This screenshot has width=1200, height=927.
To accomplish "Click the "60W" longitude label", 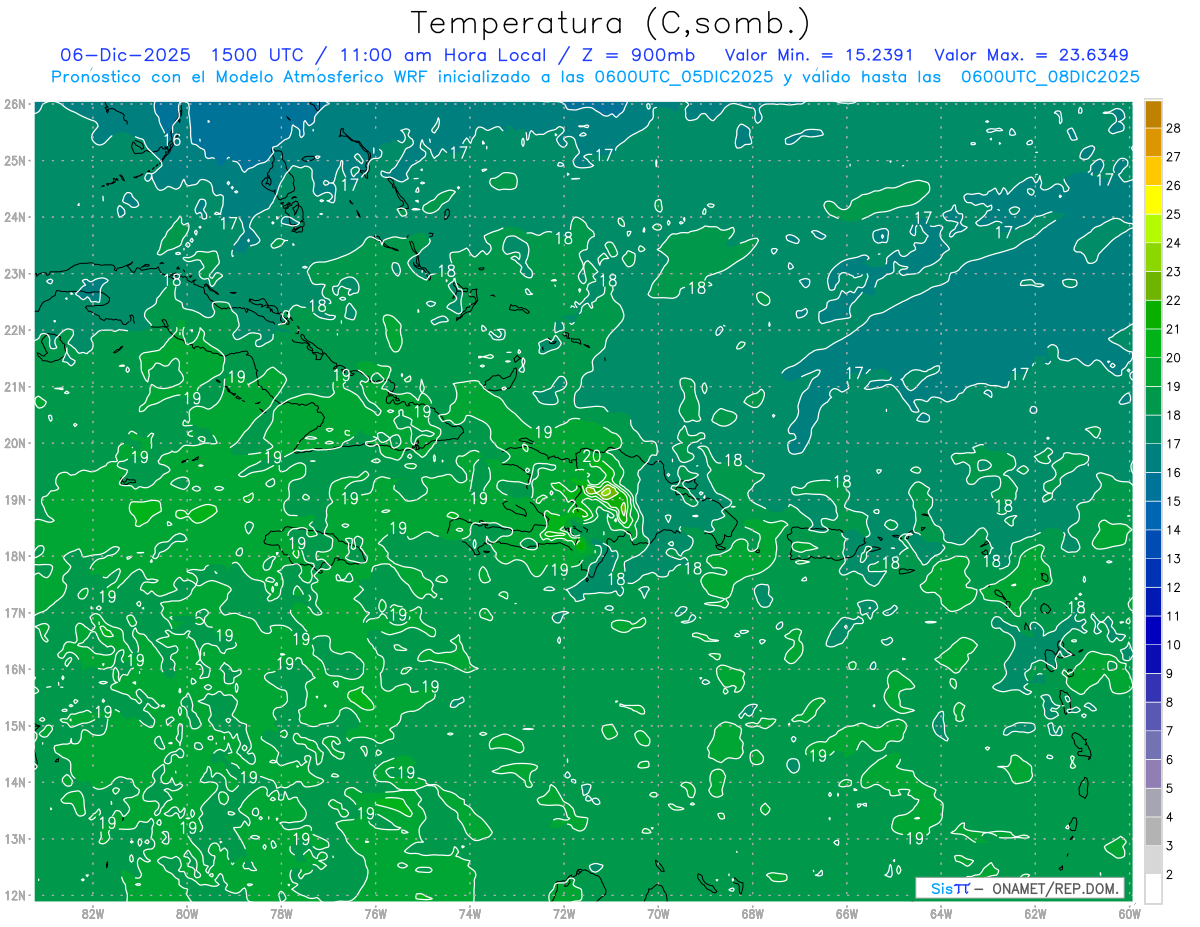I will (x=1129, y=912).
